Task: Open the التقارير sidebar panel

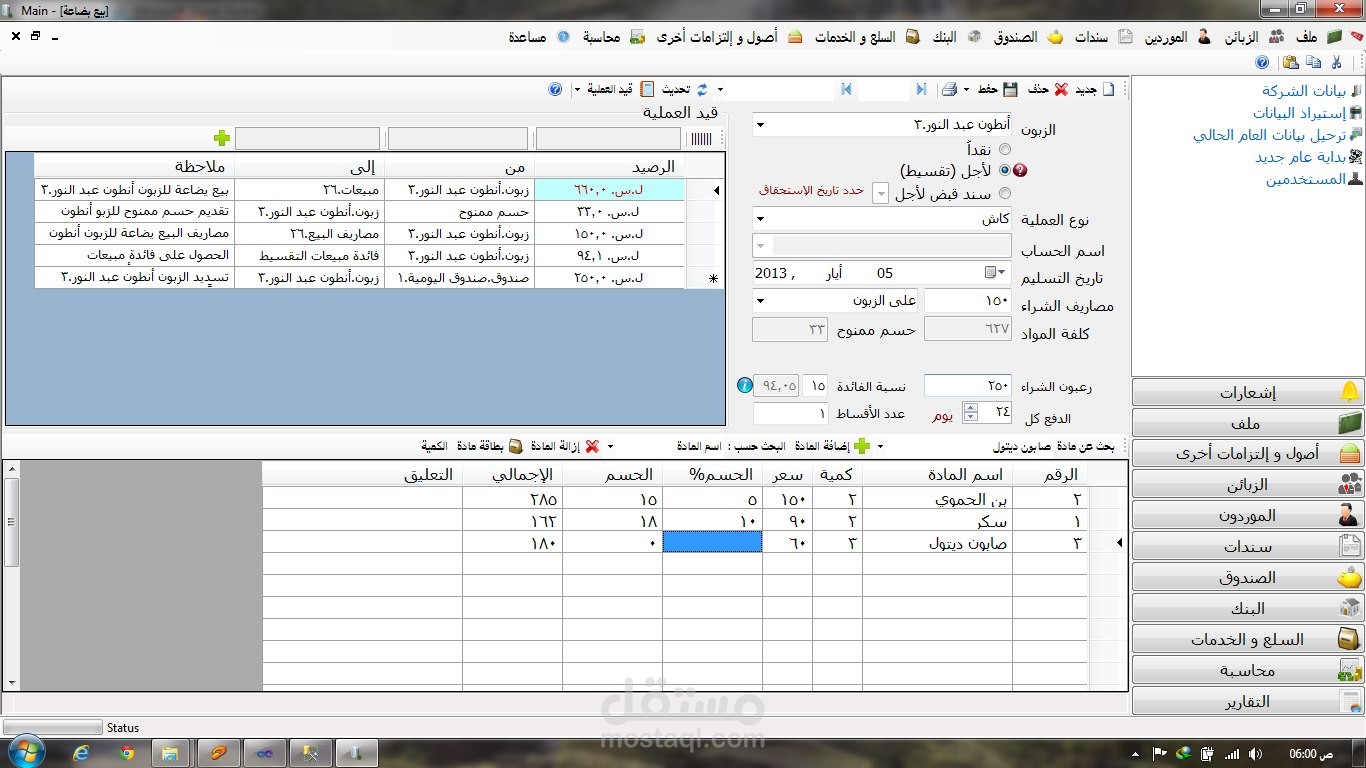Action: coord(1245,700)
